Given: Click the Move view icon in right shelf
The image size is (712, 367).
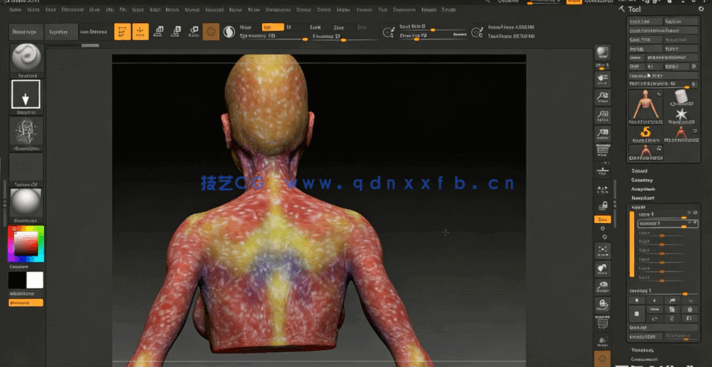Looking at the screenshot, I should [603, 268].
